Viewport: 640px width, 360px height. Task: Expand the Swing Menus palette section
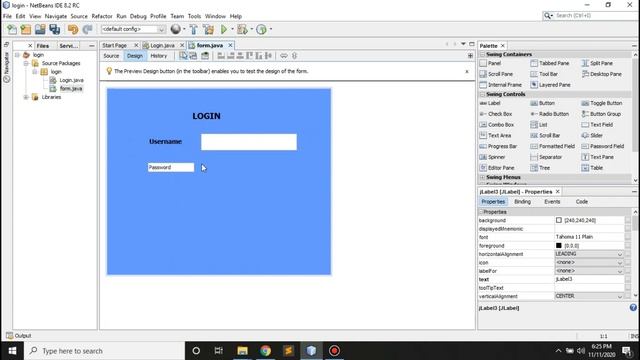[482, 178]
